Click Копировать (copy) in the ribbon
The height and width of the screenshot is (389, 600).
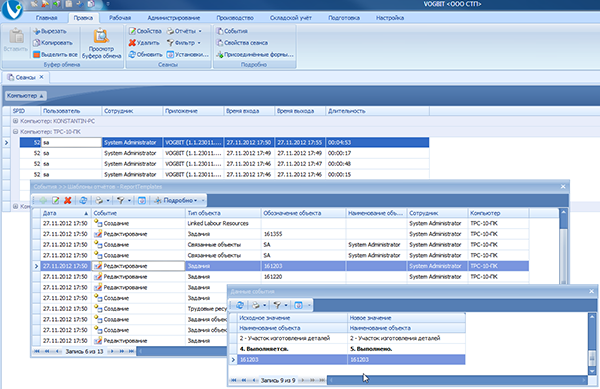[52, 43]
